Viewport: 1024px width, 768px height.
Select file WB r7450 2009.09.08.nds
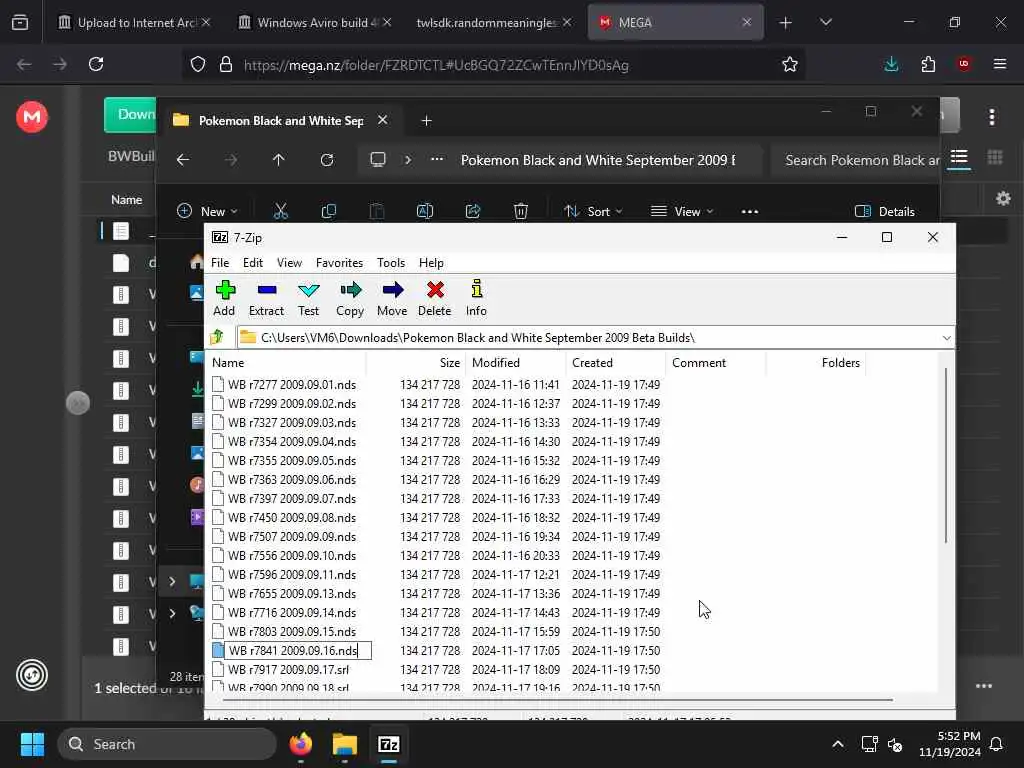[292, 517]
